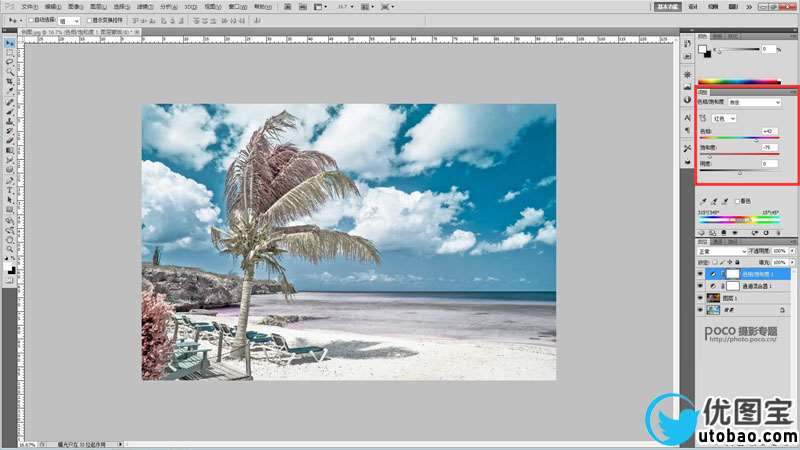
Task: Activate the on-image targeted adjustment hand tool
Action: [x=703, y=118]
